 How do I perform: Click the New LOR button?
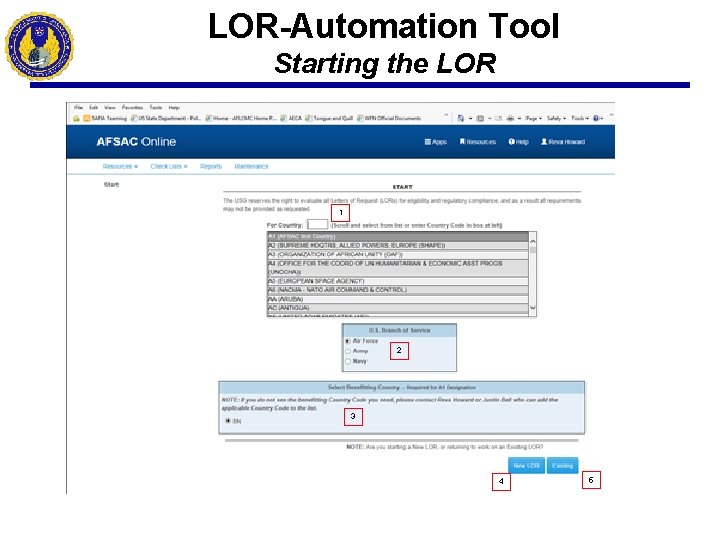pyautogui.click(x=526, y=466)
